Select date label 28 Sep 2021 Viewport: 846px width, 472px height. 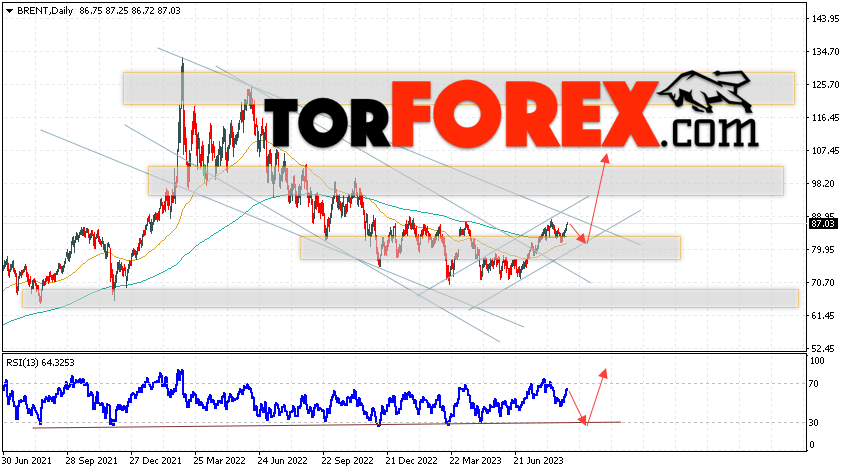click(x=91, y=461)
